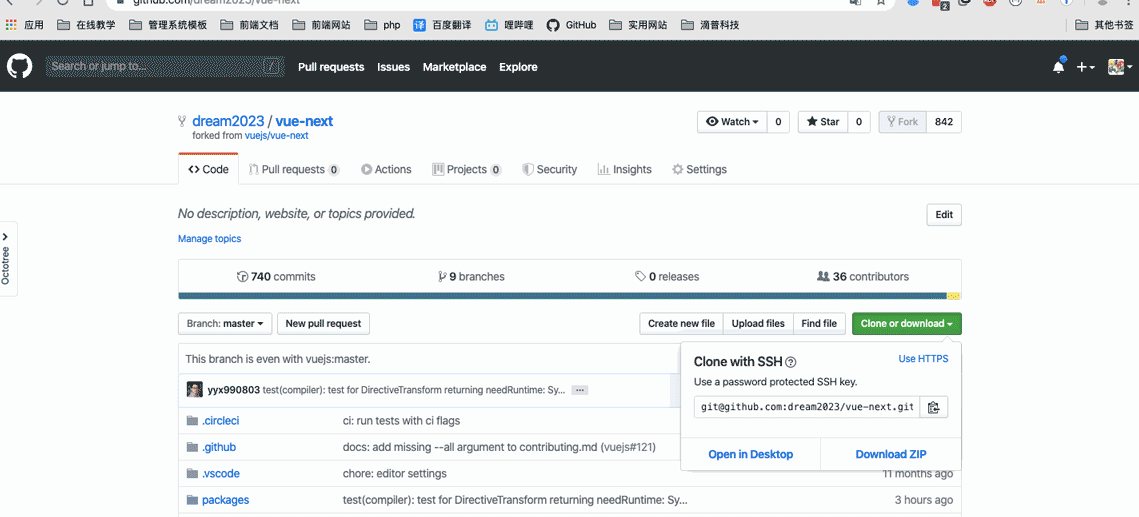This screenshot has width=1139, height=517.
Task: Open the 实用网站 bookmark folder
Action: coord(639,25)
